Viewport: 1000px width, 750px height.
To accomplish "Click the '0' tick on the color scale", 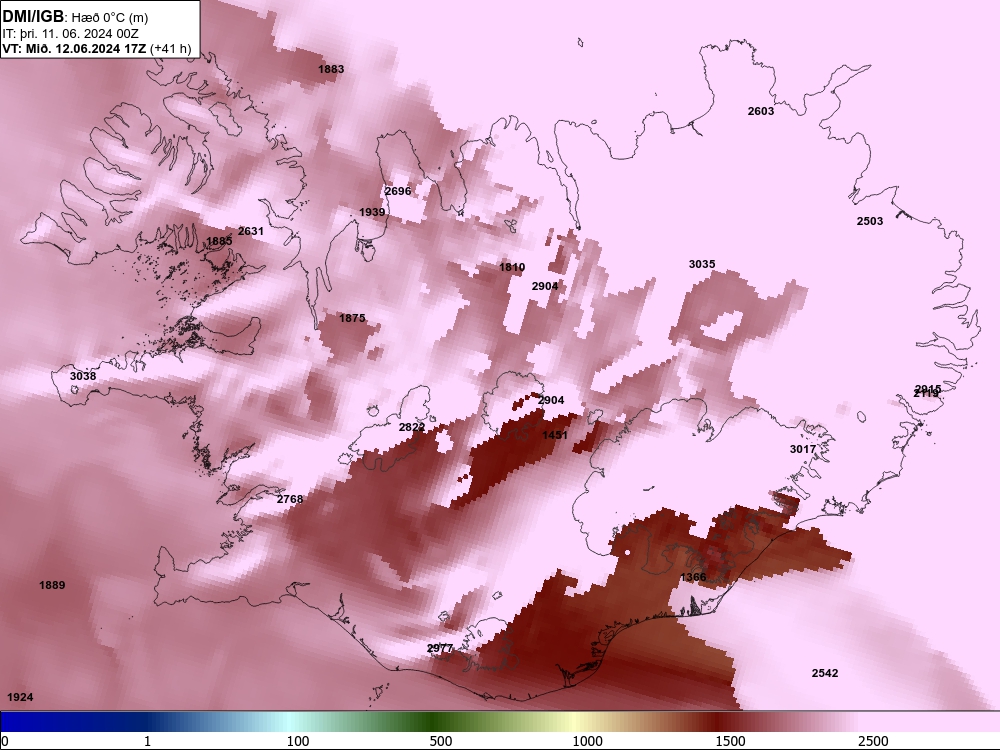I will pos(5,741).
